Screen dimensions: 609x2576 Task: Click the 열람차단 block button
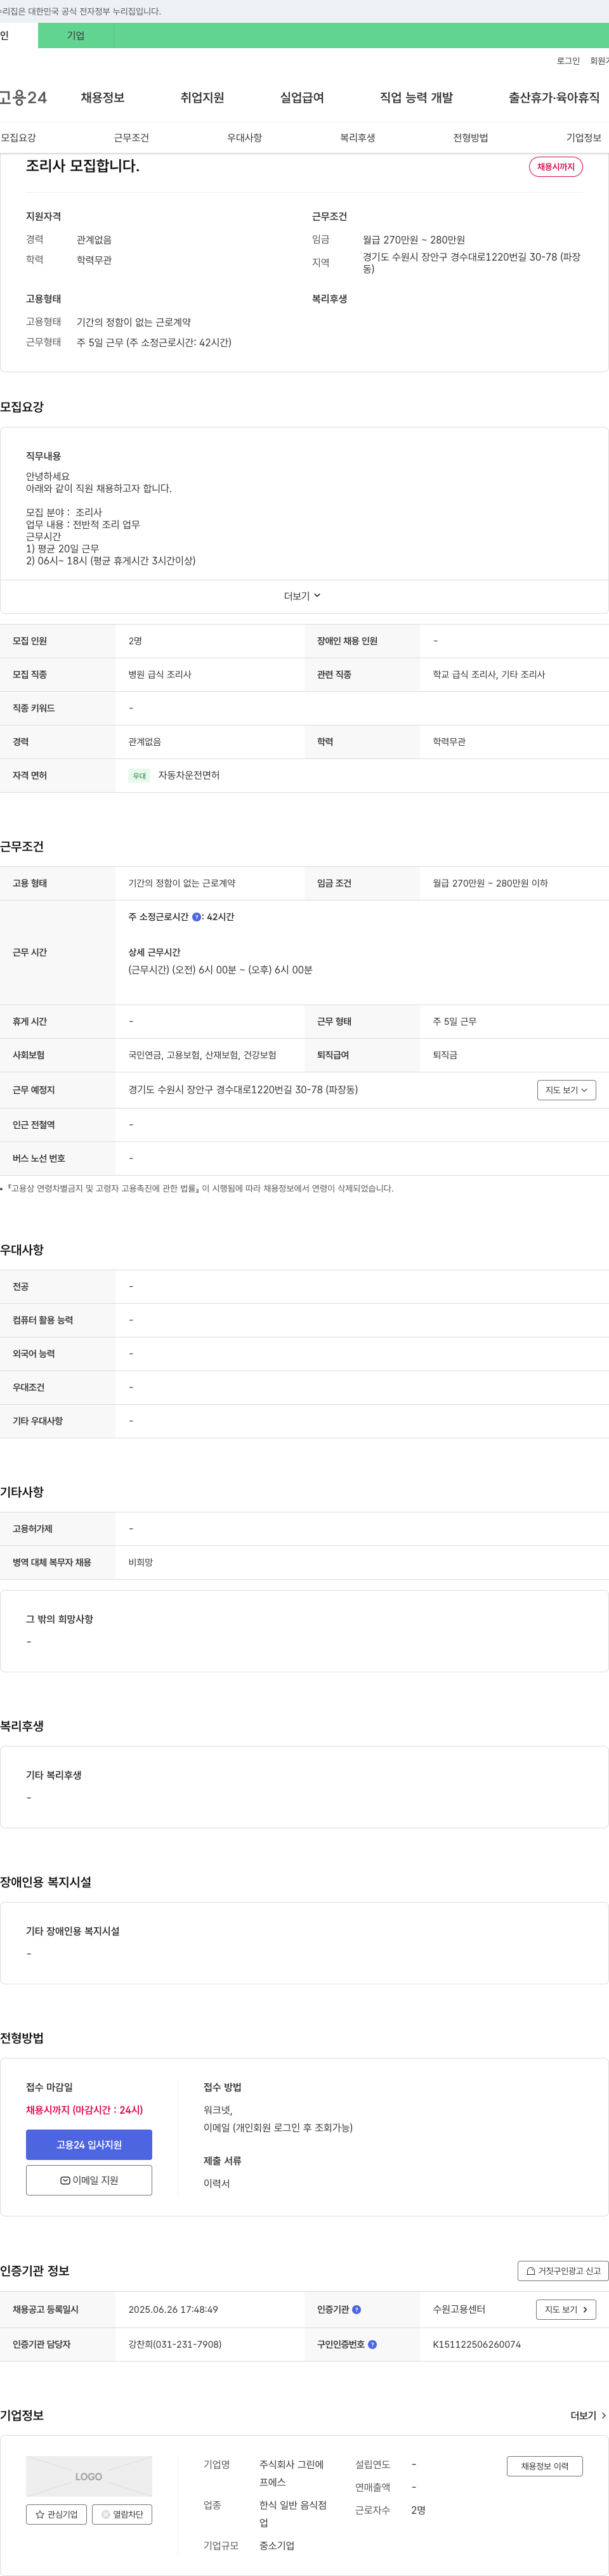click(x=122, y=2514)
